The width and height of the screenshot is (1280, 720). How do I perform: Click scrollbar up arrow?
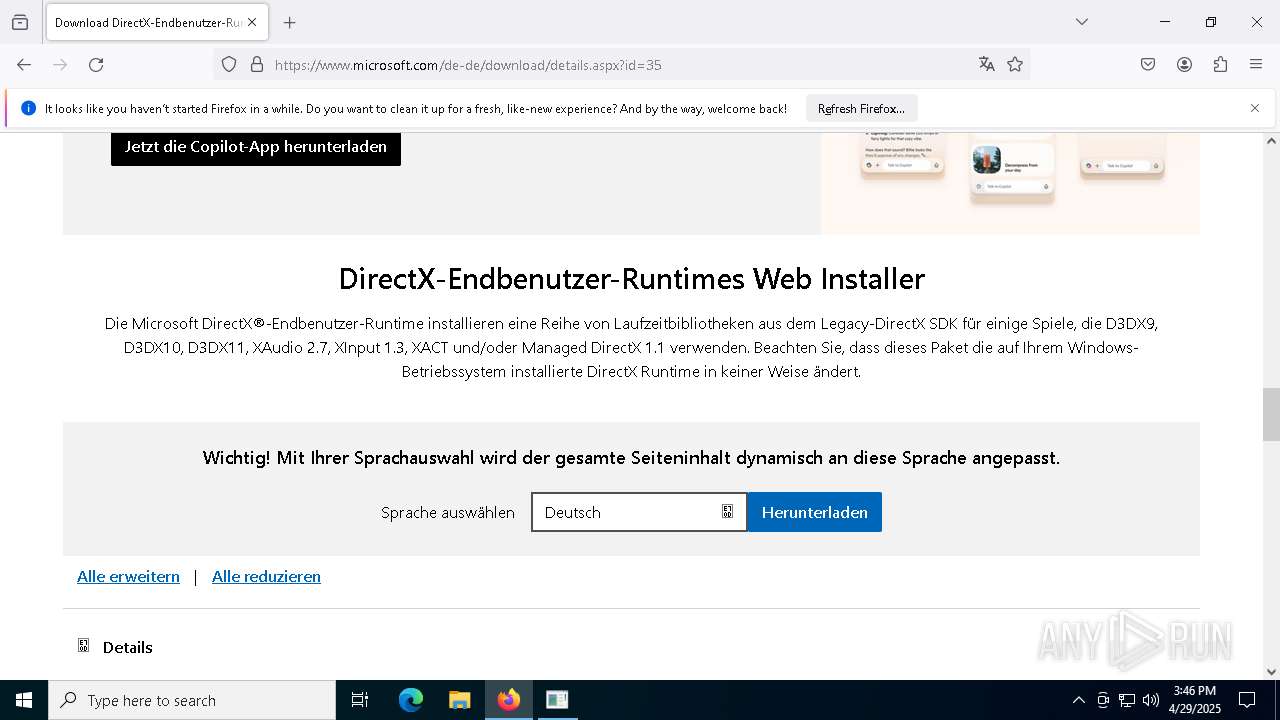coord(1271,141)
